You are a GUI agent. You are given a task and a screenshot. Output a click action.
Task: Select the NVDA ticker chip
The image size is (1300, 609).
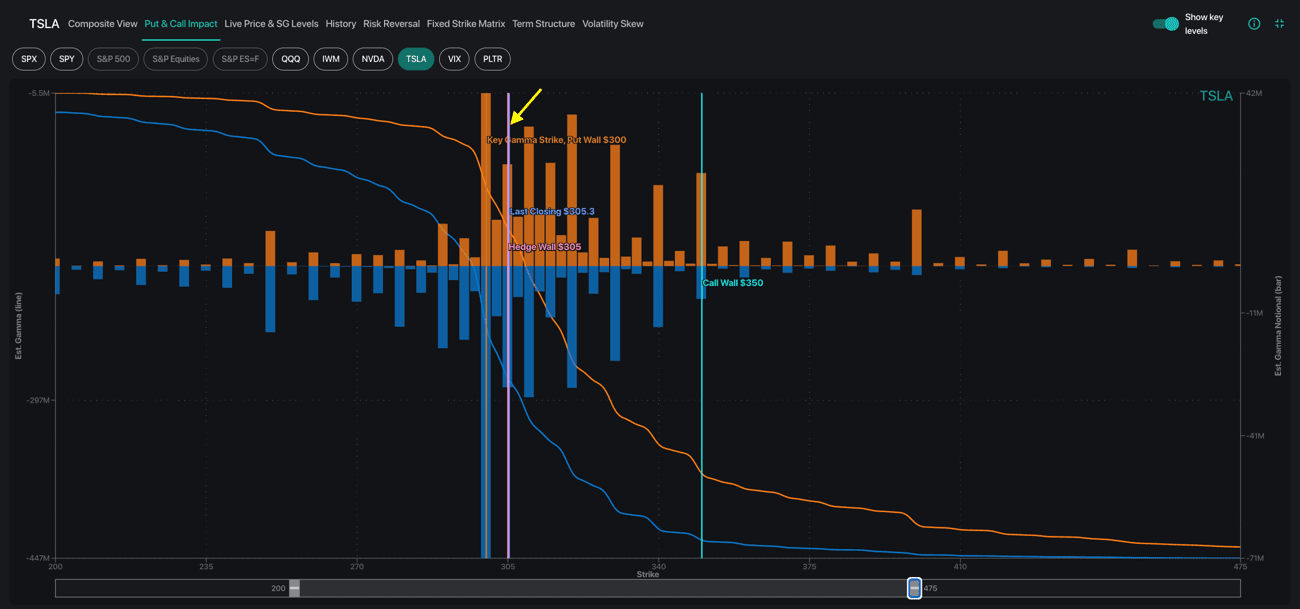tap(373, 59)
